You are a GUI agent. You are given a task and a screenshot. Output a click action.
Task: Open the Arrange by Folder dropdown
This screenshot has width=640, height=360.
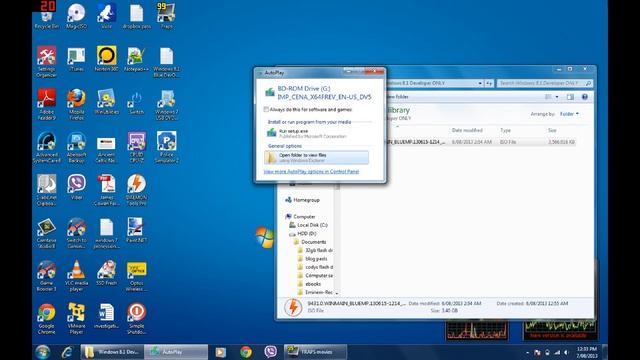(x=569, y=114)
